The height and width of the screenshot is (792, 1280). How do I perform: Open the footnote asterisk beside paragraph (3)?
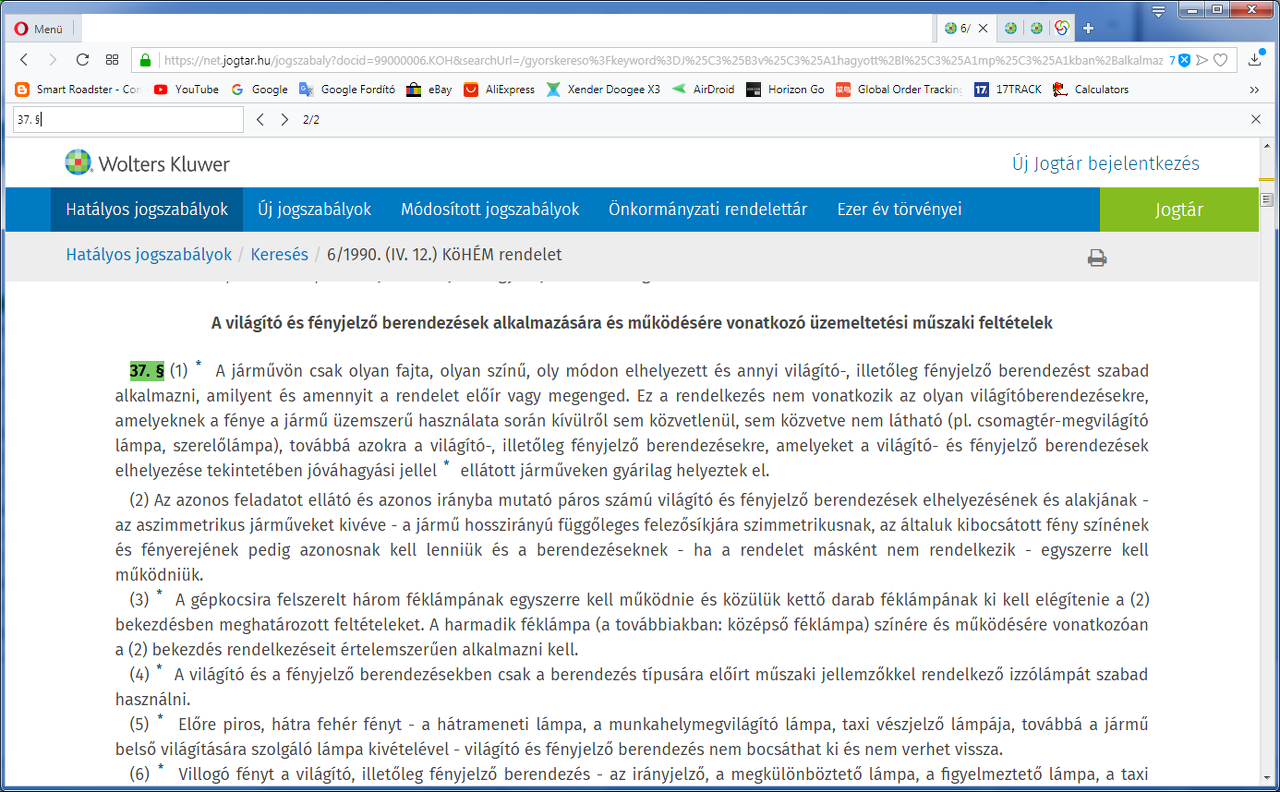[158, 594]
